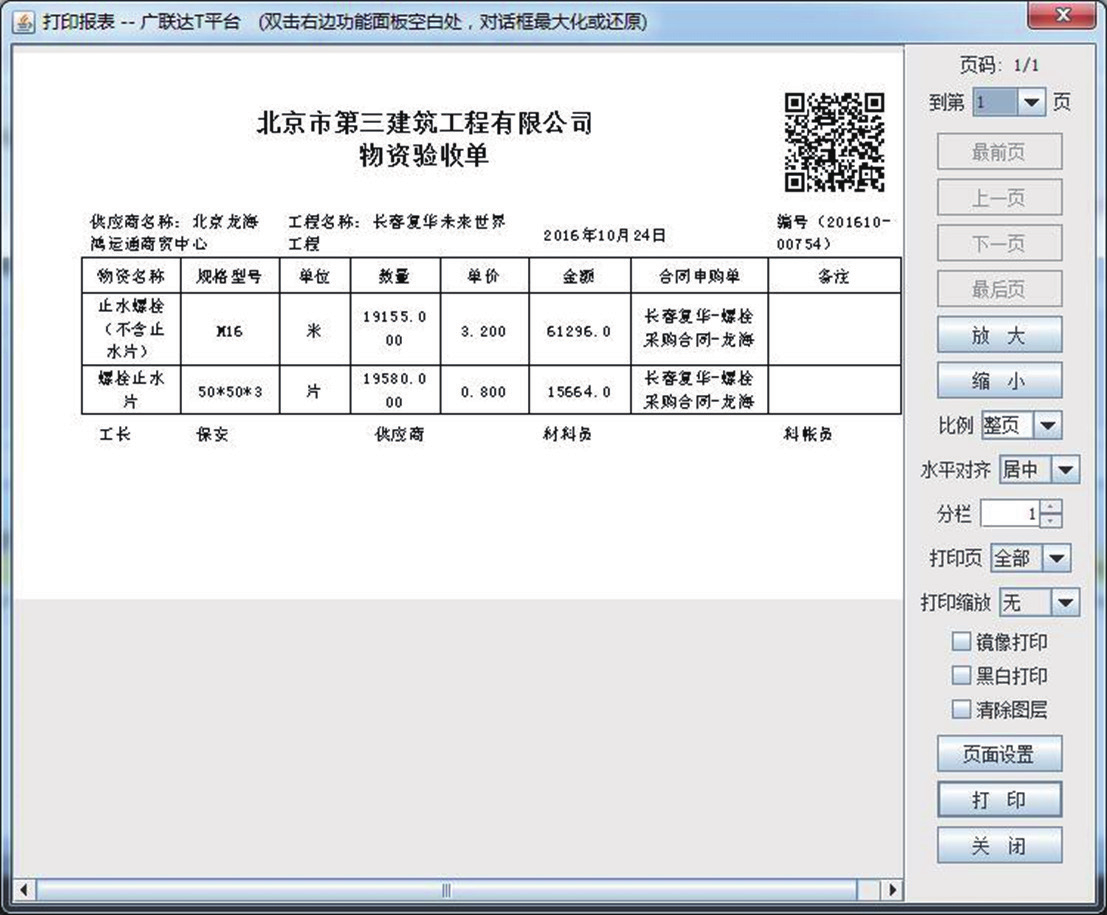Increase the 分栏 column count with up arrow
This screenshot has height=915, width=1107.
(x=1050, y=508)
